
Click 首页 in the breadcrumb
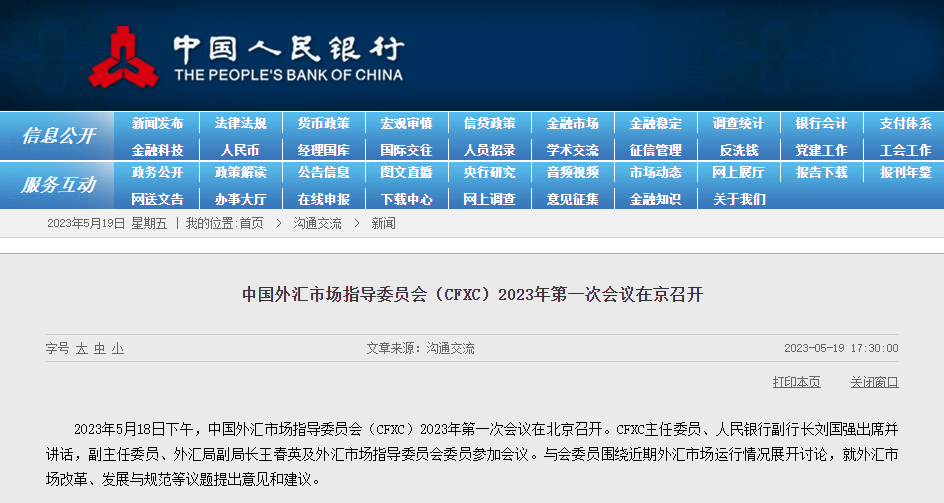[251, 224]
